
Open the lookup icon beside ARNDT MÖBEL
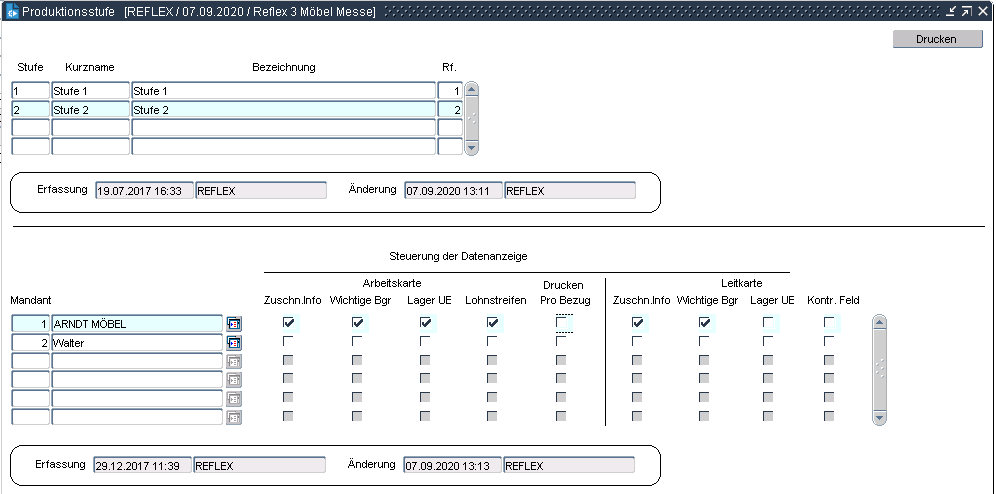(x=234, y=323)
